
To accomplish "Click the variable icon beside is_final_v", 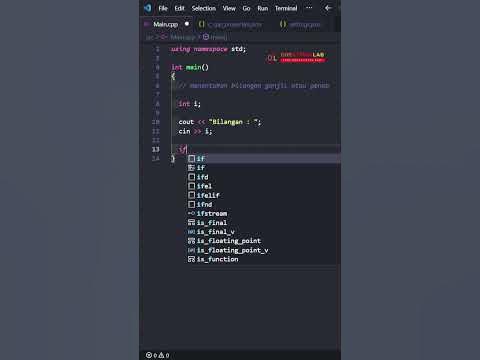I will [x=191, y=232].
